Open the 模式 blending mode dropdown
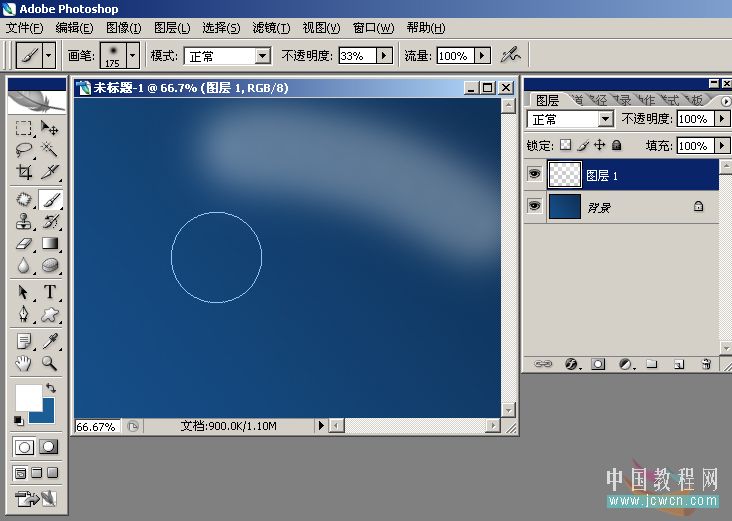This screenshot has height=521, width=732. (262, 56)
